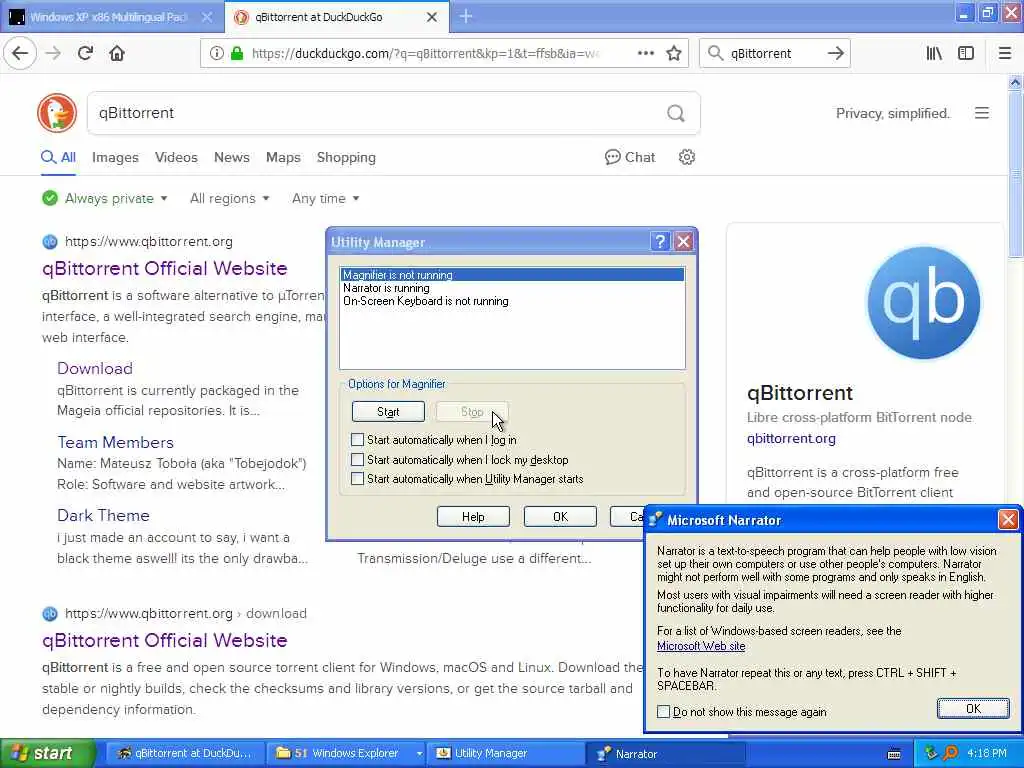The width and height of the screenshot is (1024, 768).
Task: Open the Microsoft Web site link
Action: 701,646
